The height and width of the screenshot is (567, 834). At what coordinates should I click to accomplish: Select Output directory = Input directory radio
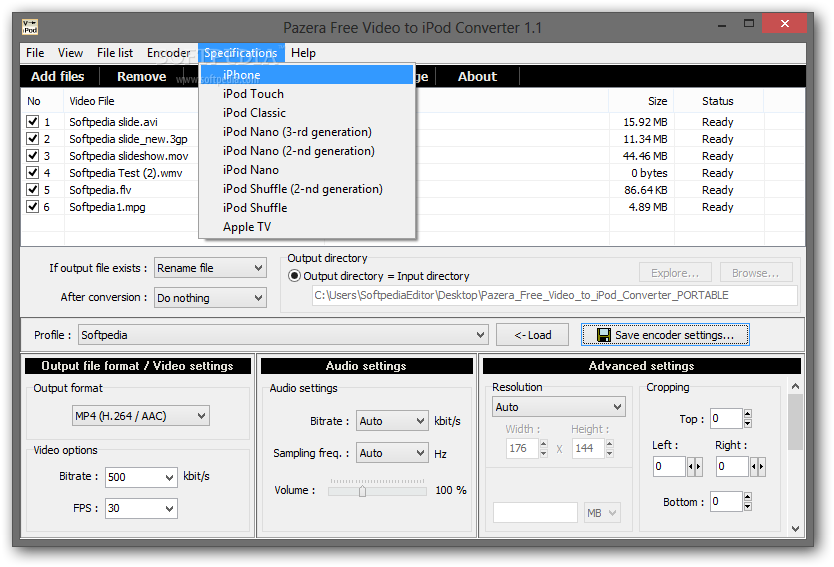click(294, 276)
